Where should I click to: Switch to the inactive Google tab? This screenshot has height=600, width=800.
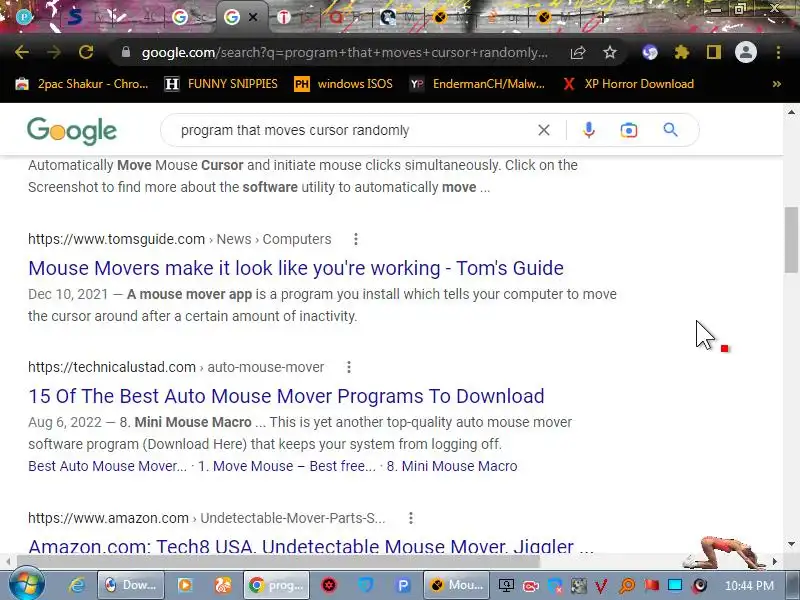coord(189,17)
